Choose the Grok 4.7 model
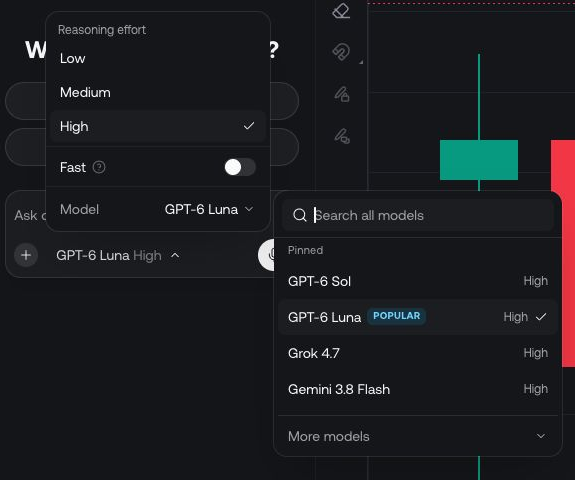The width and height of the screenshot is (575, 480). pos(418,353)
